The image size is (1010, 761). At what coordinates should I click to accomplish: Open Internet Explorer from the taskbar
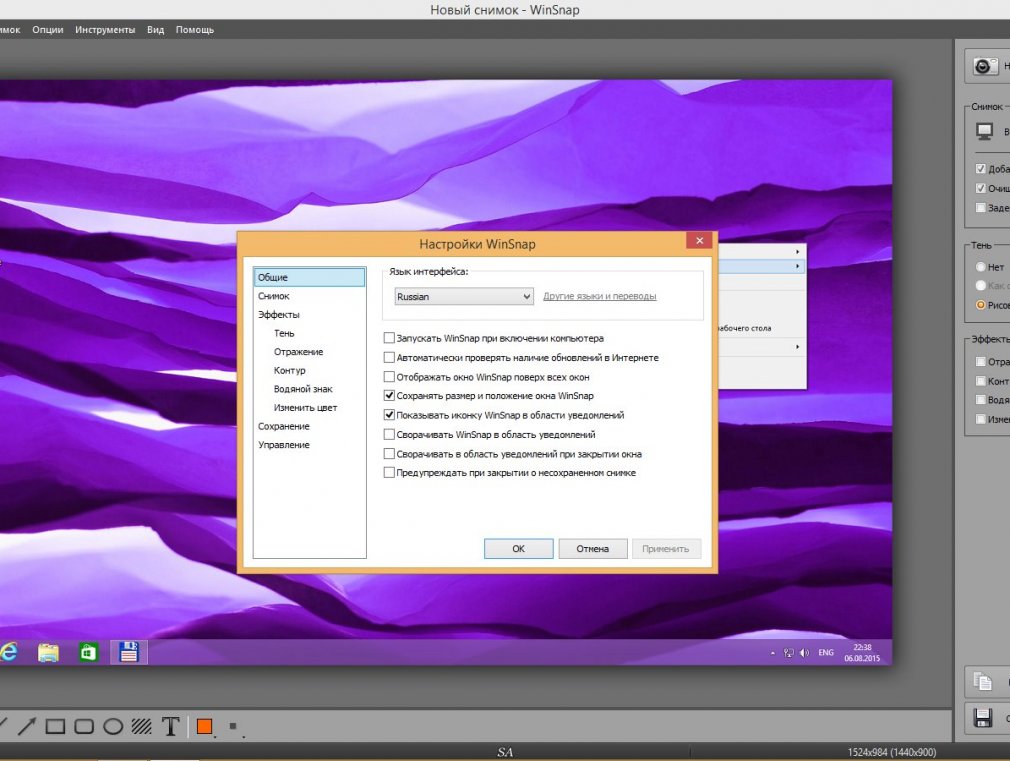pyautogui.click(x=8, y=652)
